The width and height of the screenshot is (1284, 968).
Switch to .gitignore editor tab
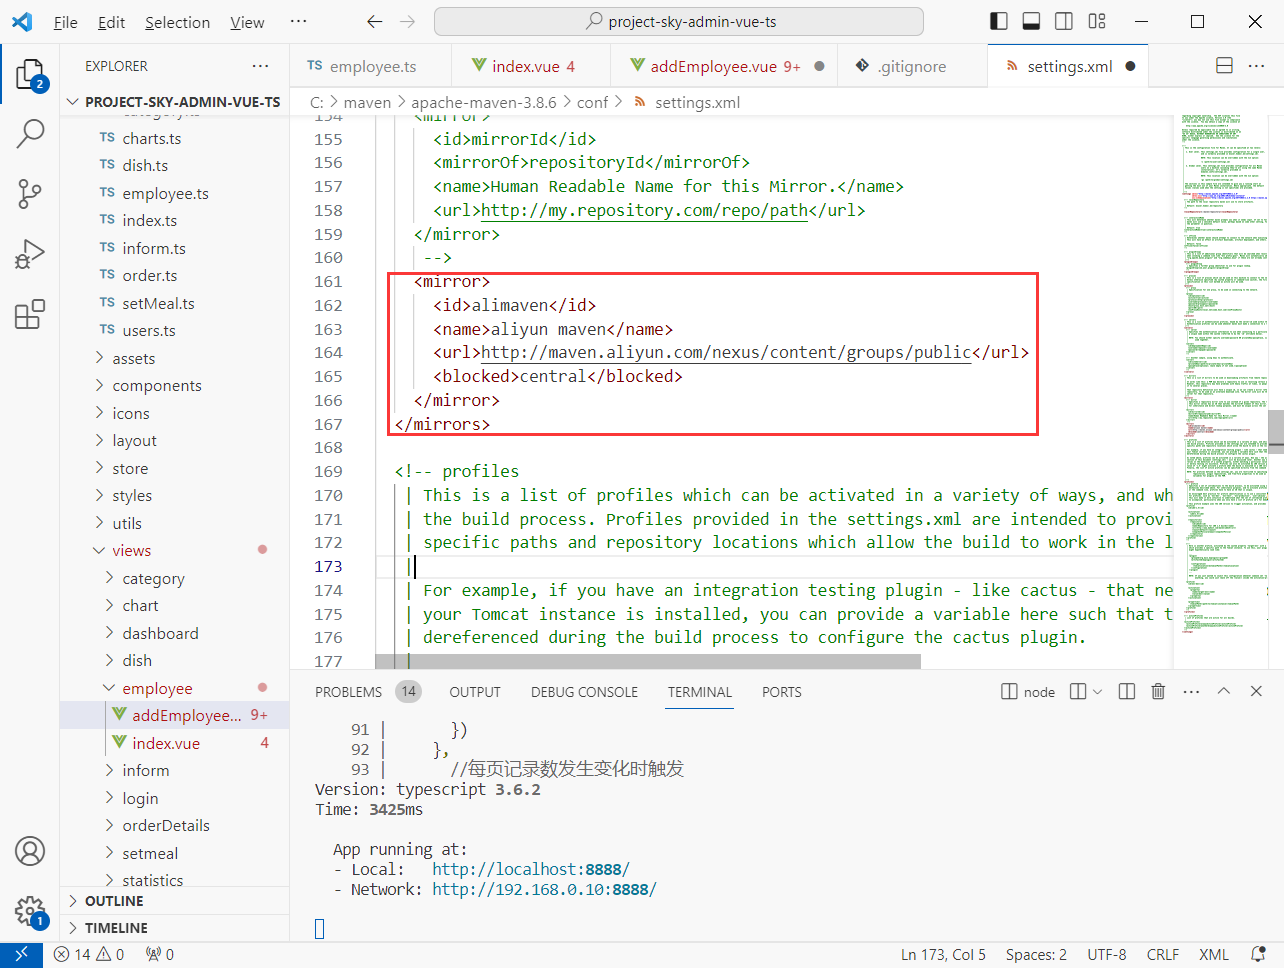point(911,66)
